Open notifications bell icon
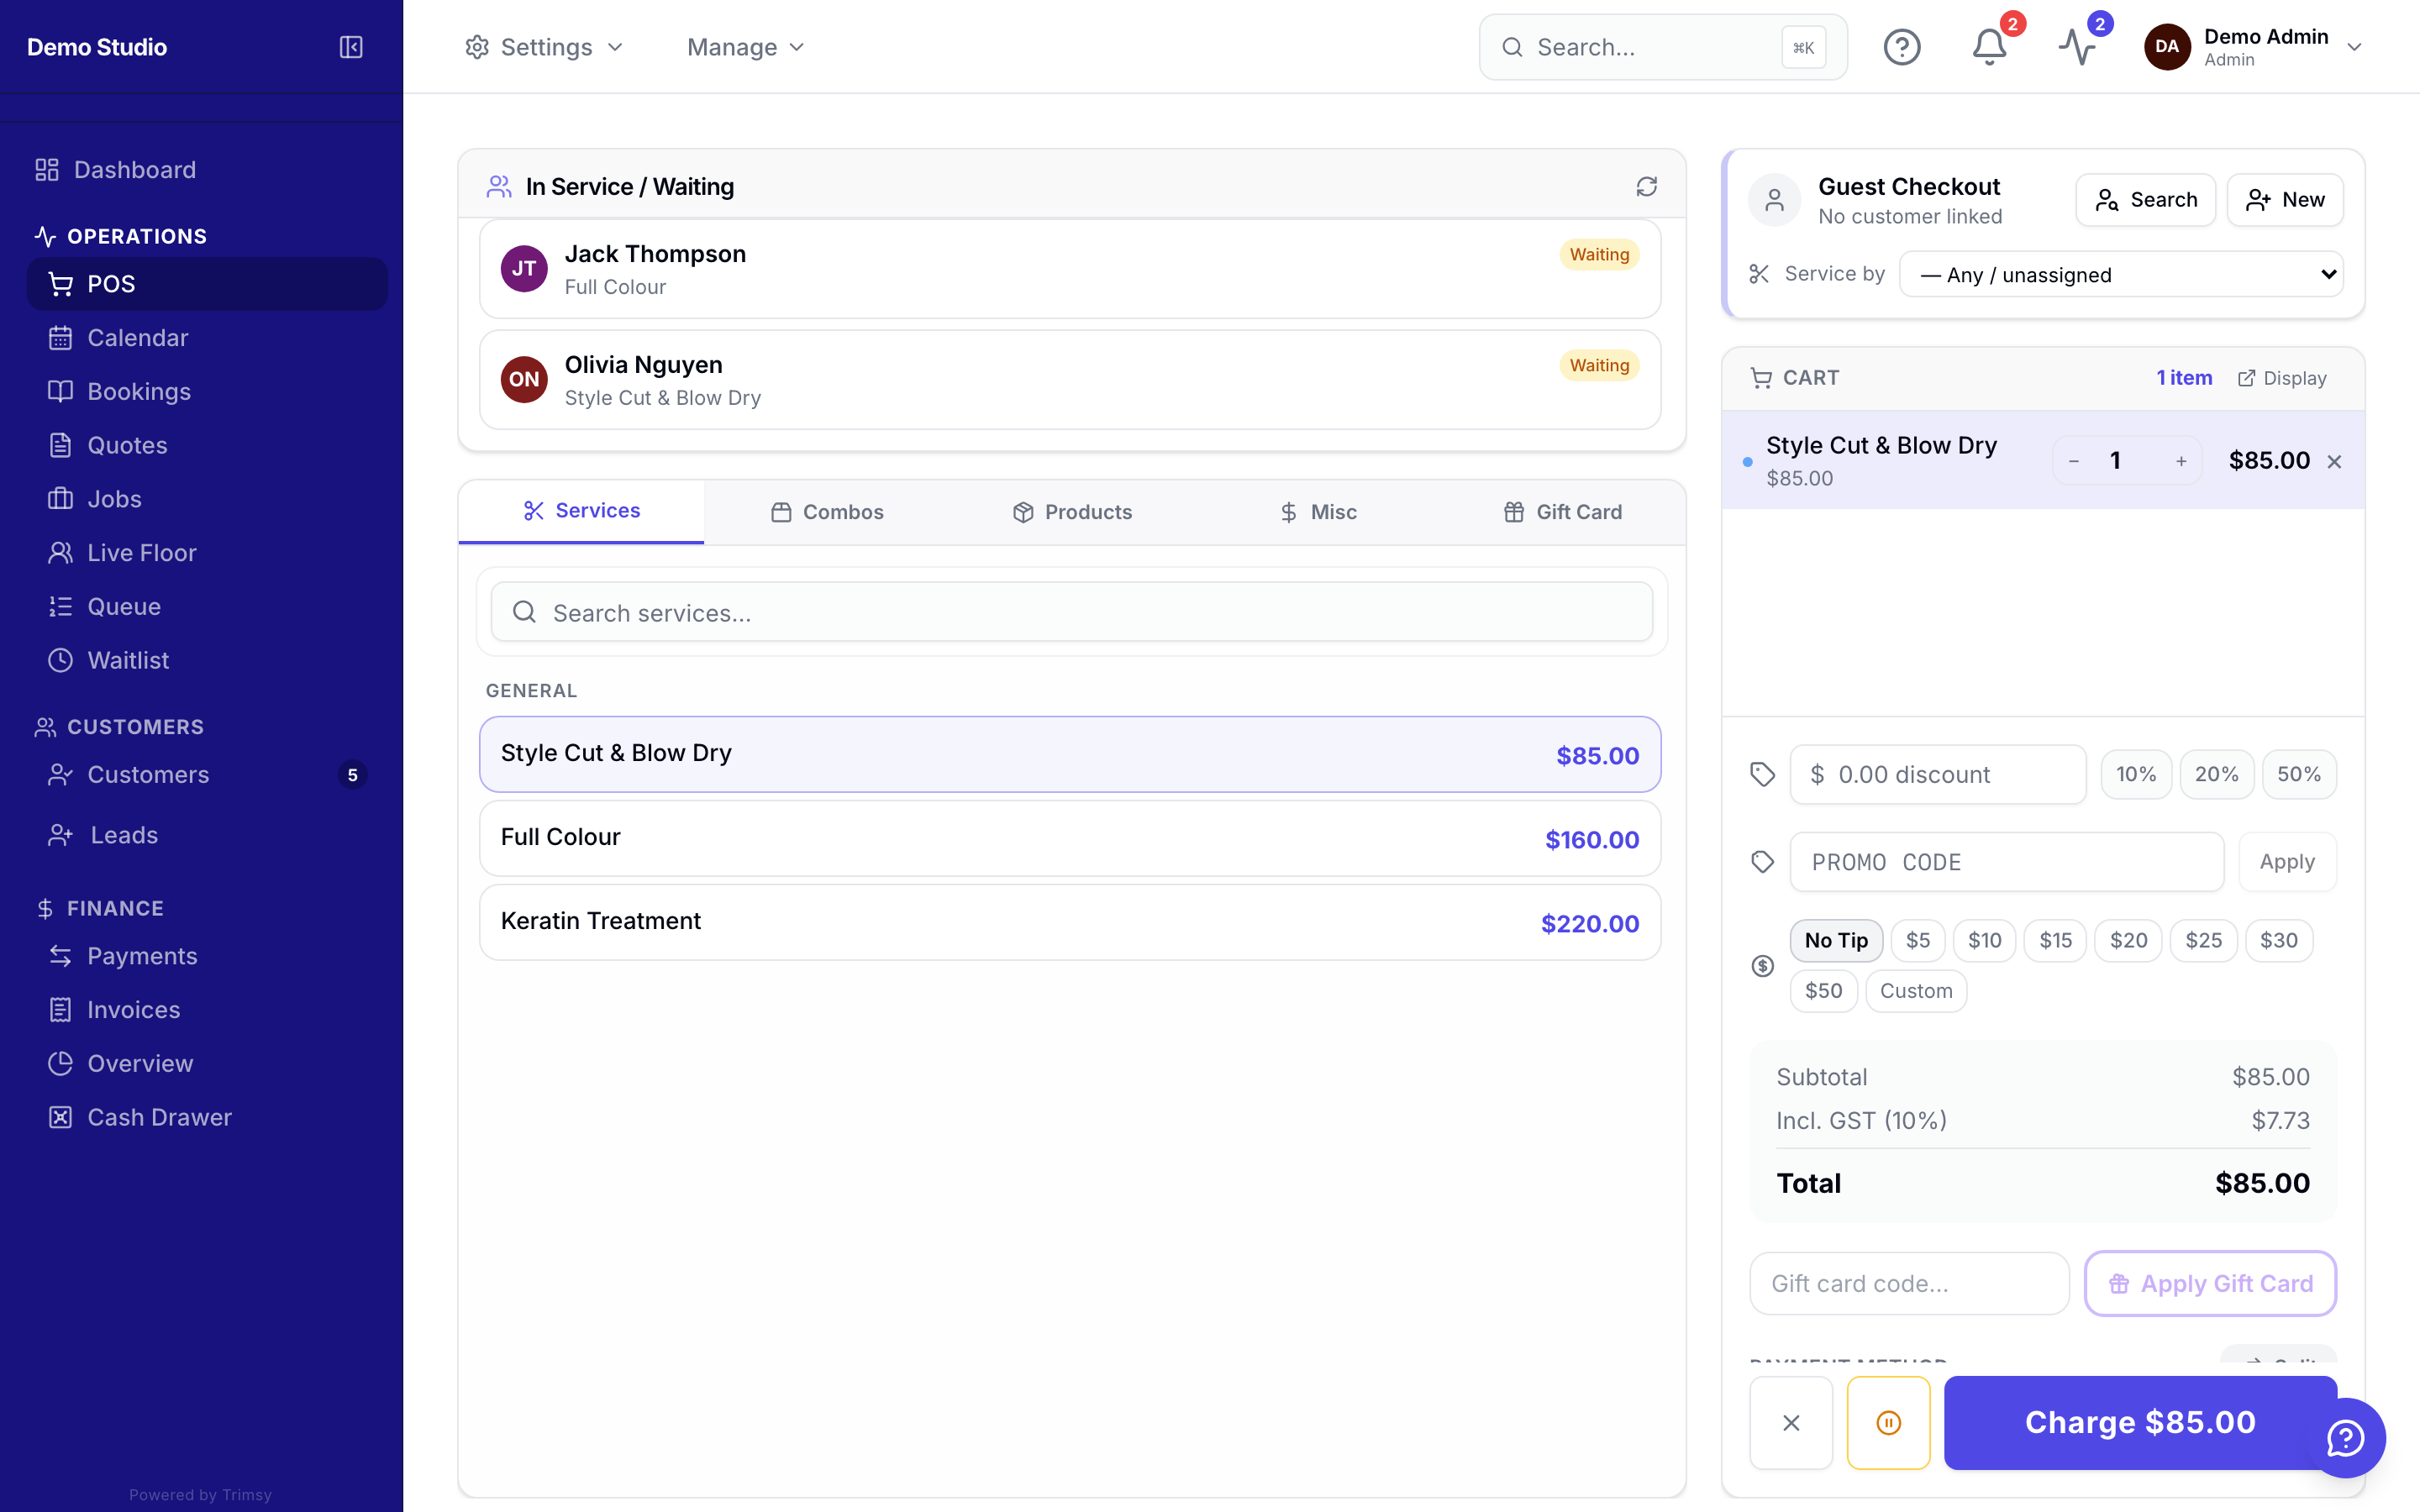The width and height of the screenshot is (2420, 1512). tap(1989, 47)
